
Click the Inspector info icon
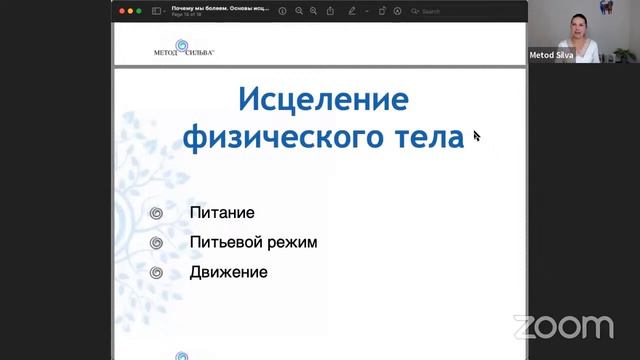pyautogui.click(x=282, y=11)
